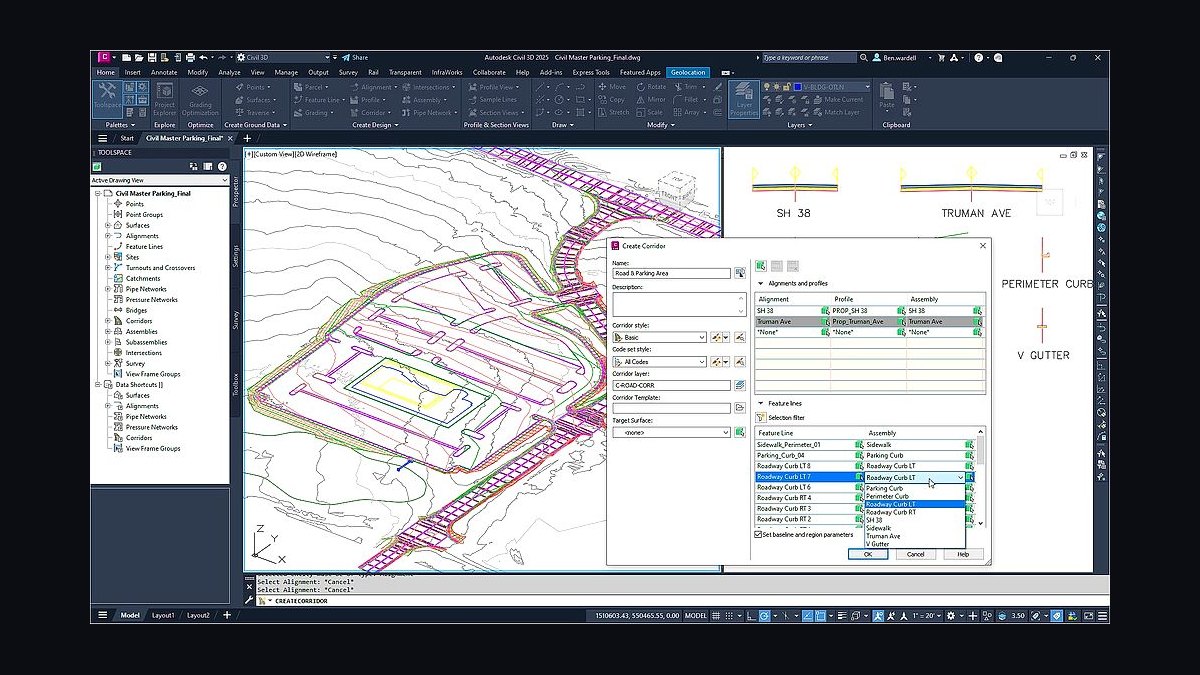Expand the Surfaces node in Prospector

point(108,225)
